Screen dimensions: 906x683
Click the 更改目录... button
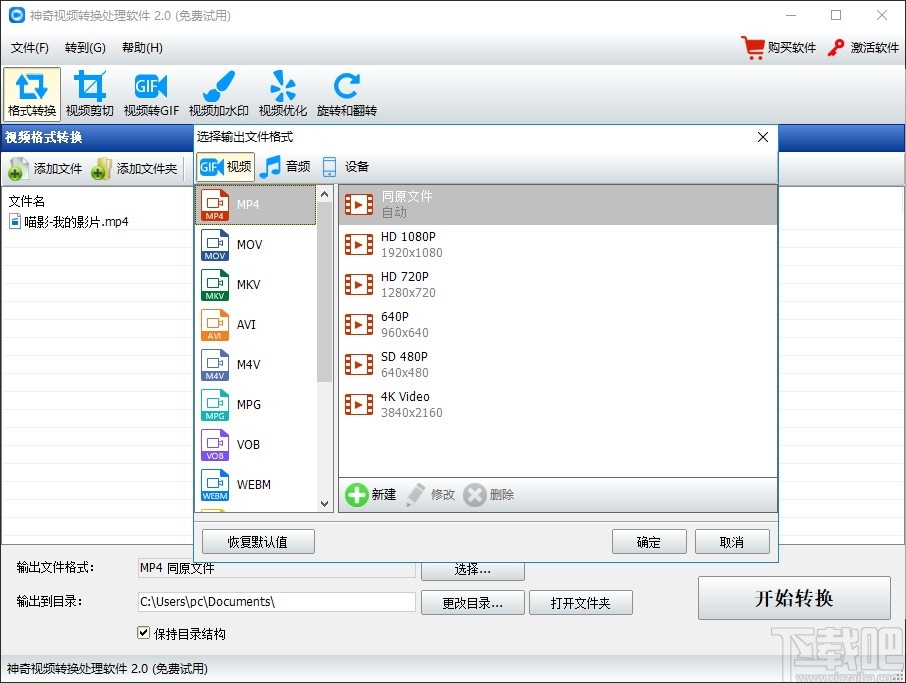(473, 603)
